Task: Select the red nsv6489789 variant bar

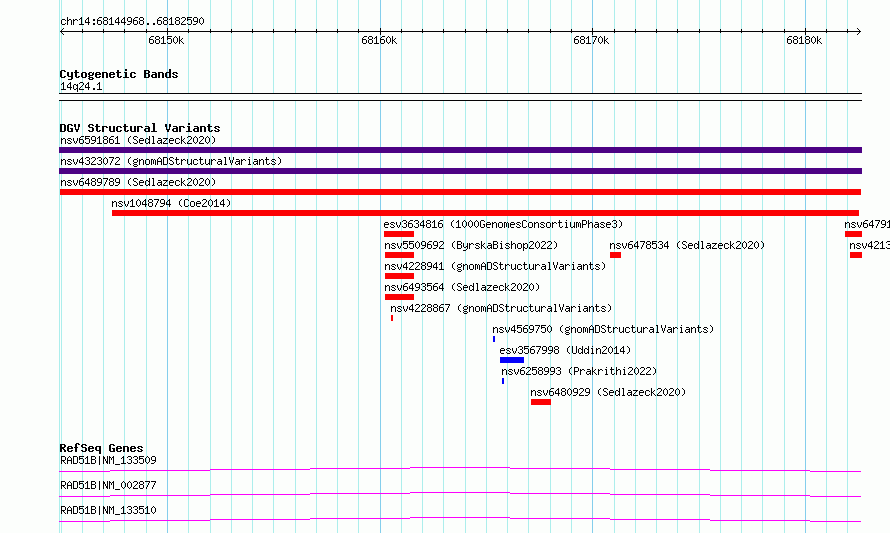Action: pos(460,192)
